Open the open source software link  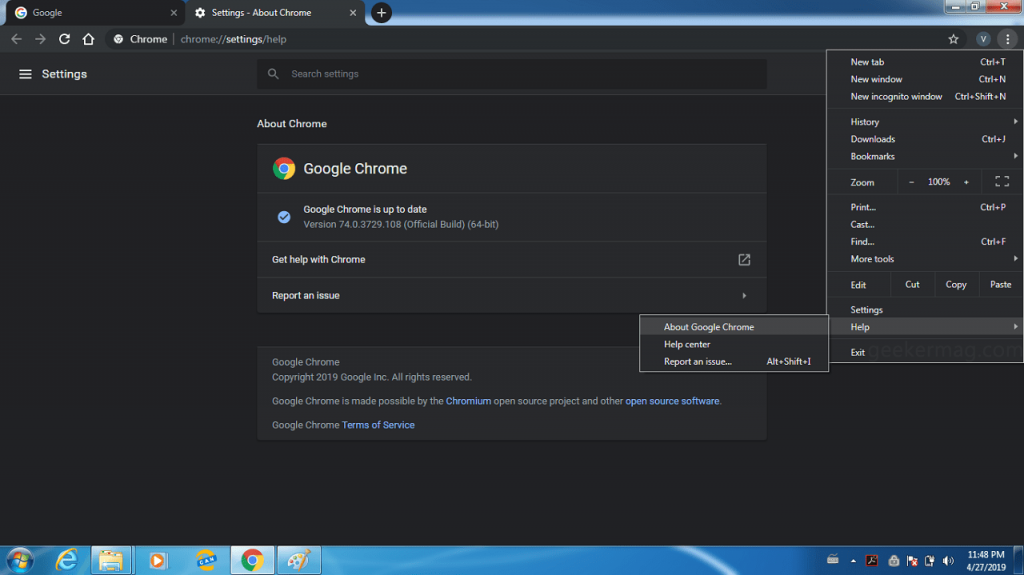tap(672, 401)
